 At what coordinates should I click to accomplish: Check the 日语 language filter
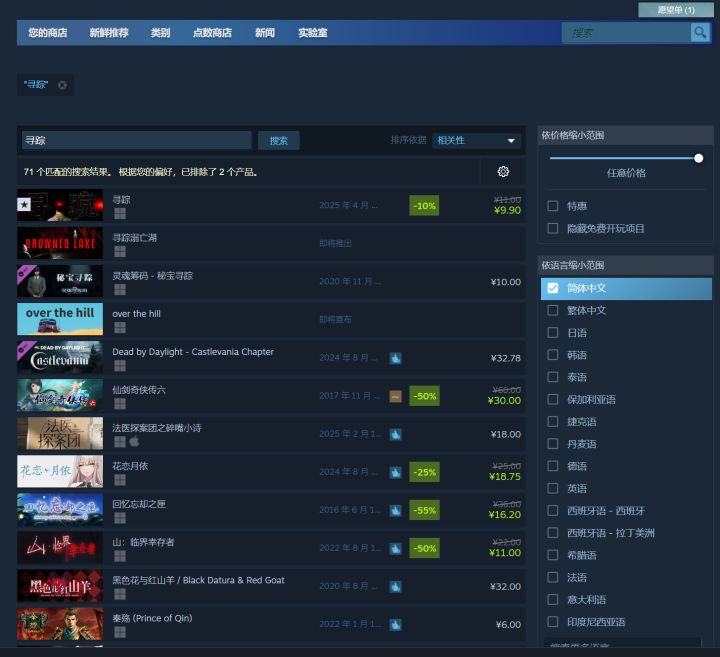(x=553, y=332)
